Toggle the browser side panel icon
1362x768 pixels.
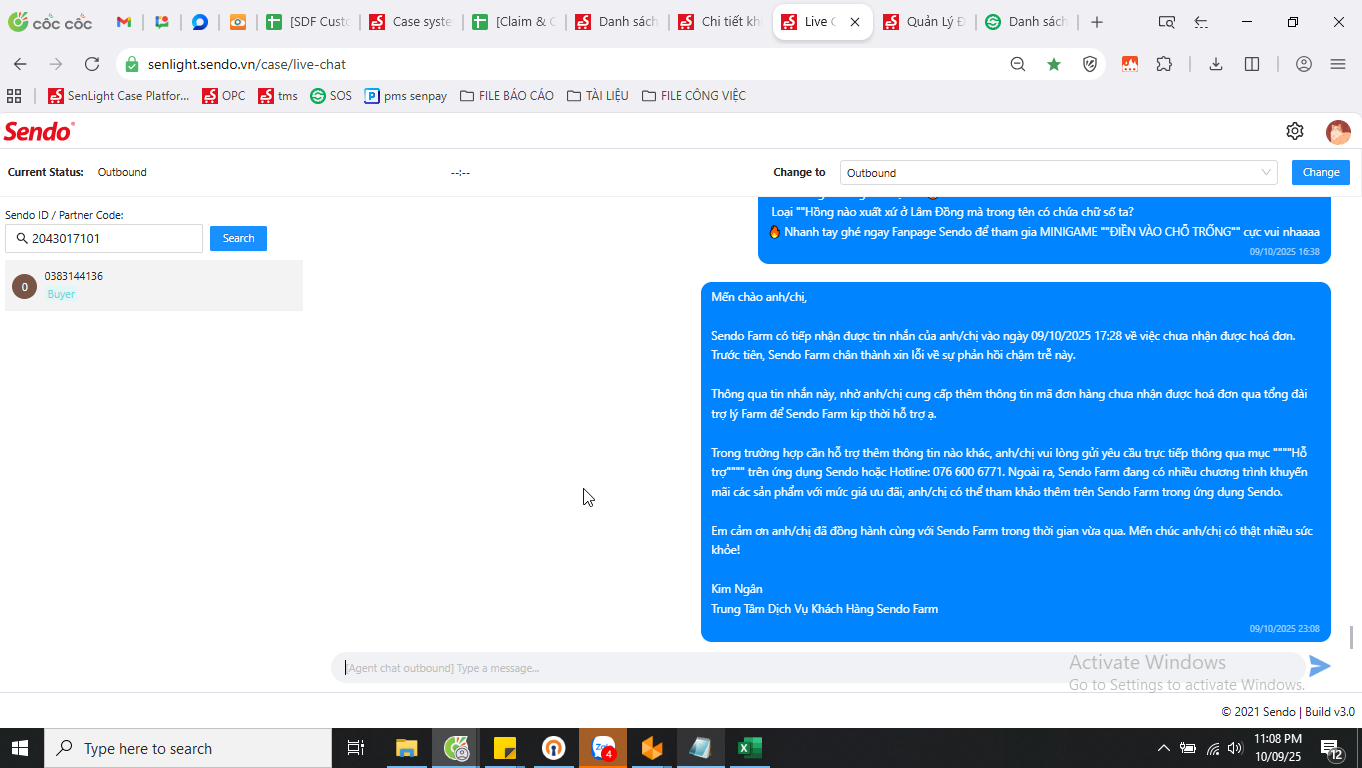(1252, 64)
